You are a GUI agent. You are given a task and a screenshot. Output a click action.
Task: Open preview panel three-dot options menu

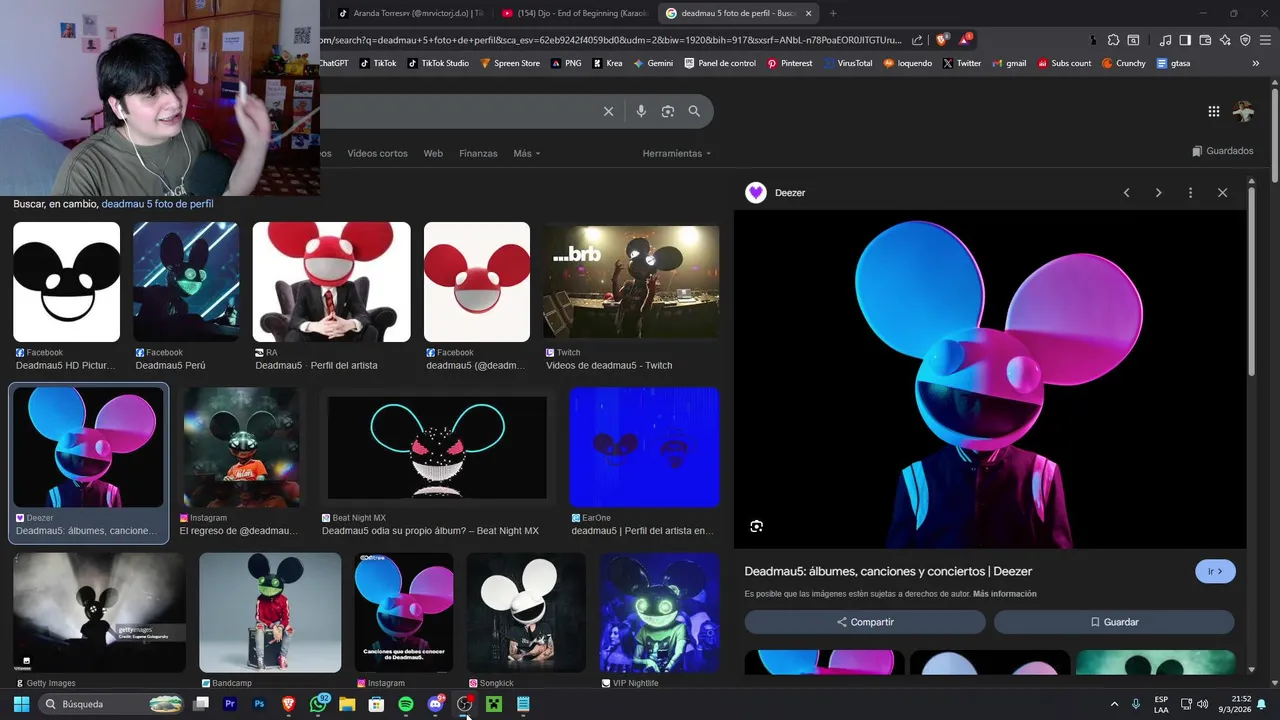click(x=1190, y=193)
